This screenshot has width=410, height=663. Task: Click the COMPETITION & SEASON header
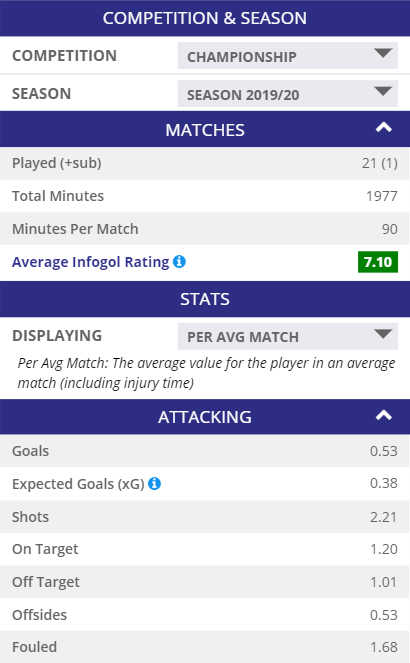(205, 18)
